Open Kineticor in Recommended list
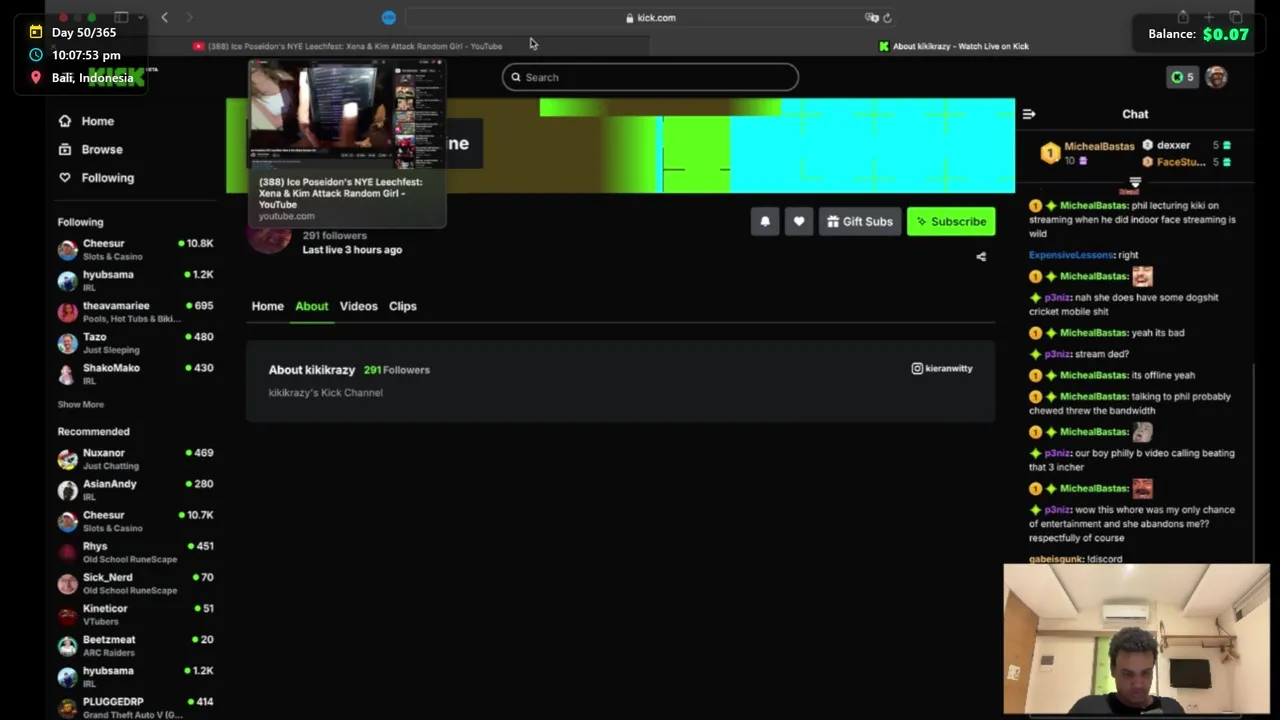 coord(135,614)
